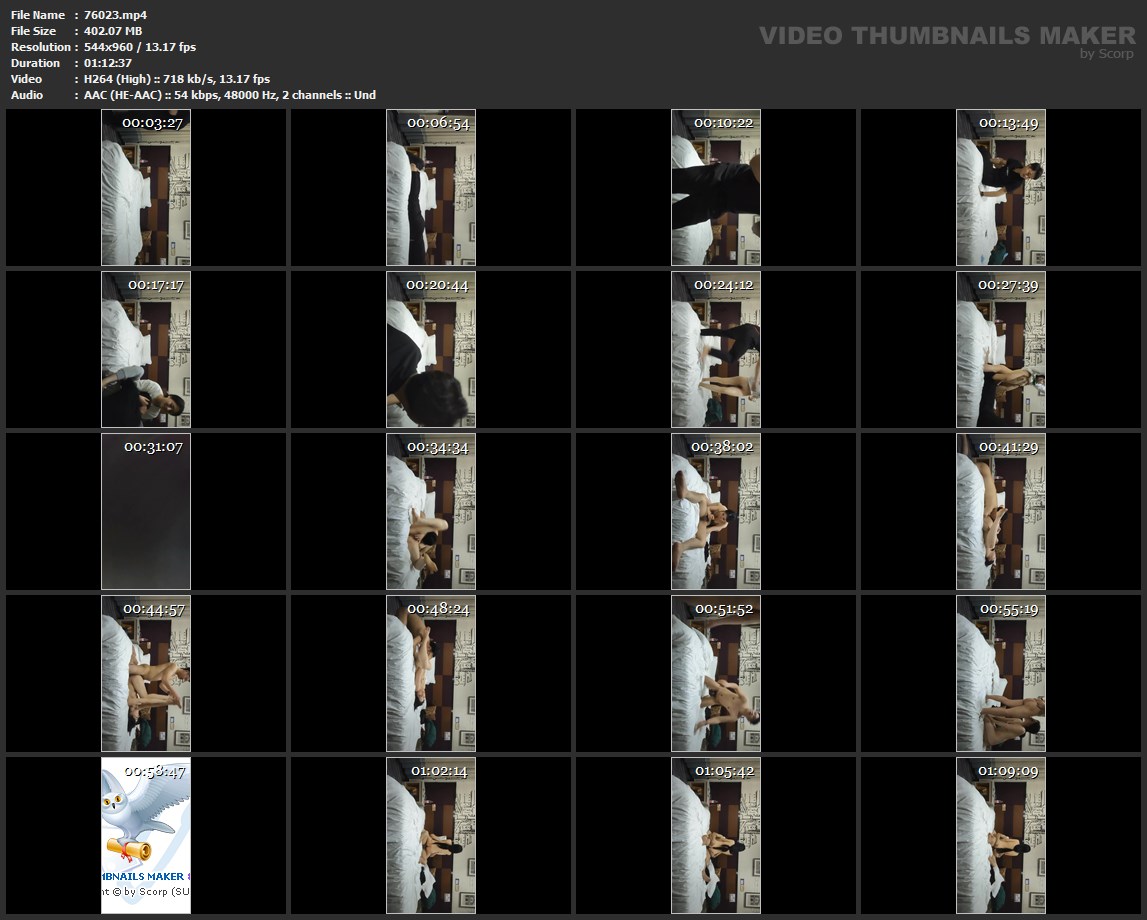Select the H264 video codec info line
The image size is (1147, 920).
tap(177, 79)
